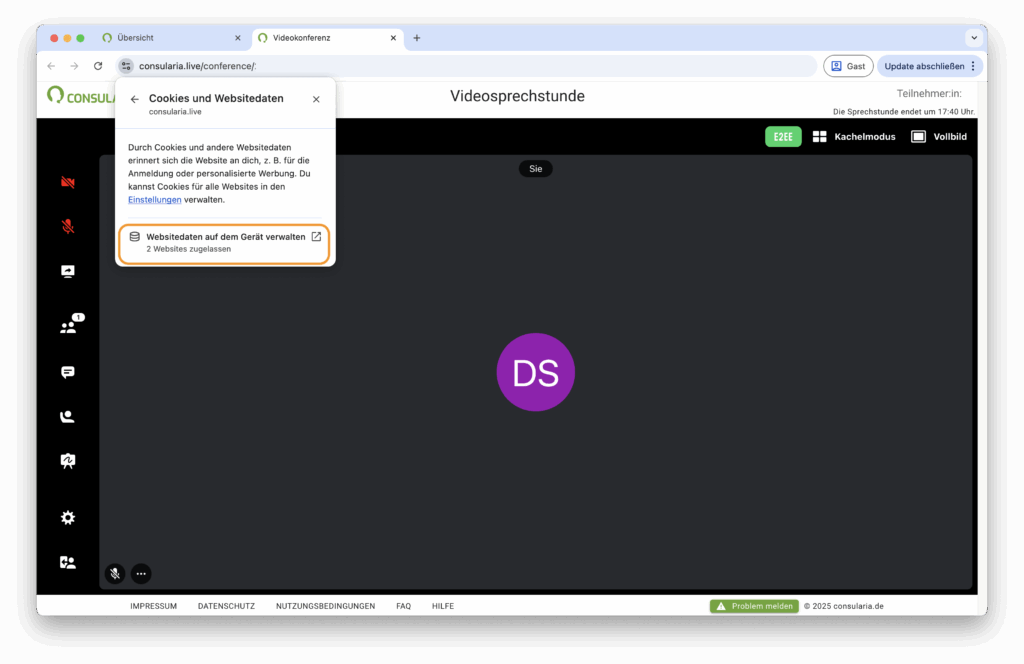Open the FAQ footer link
The width and height of the screenshot is (1024, 664).
tap(404, 606)
